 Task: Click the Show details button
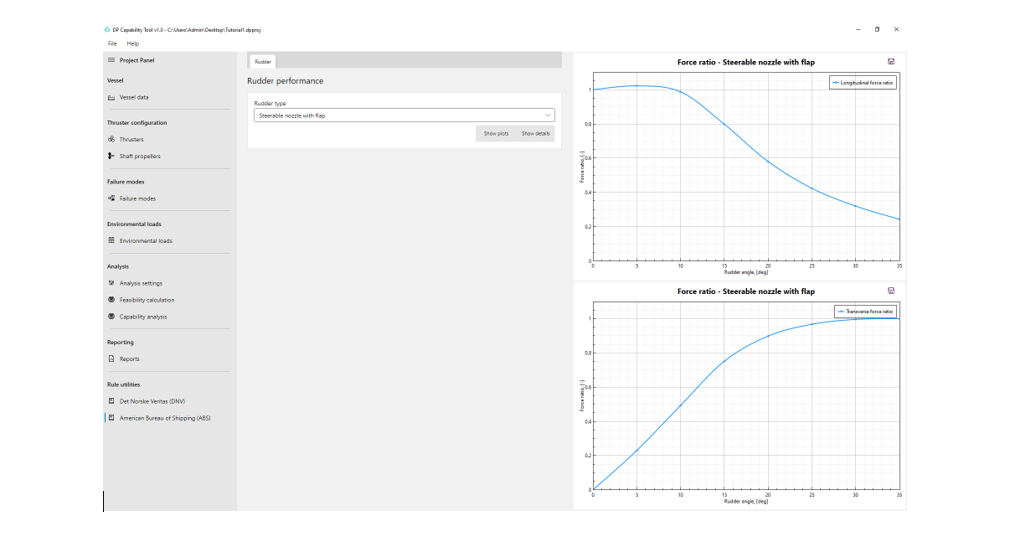(x=535, y=134)
